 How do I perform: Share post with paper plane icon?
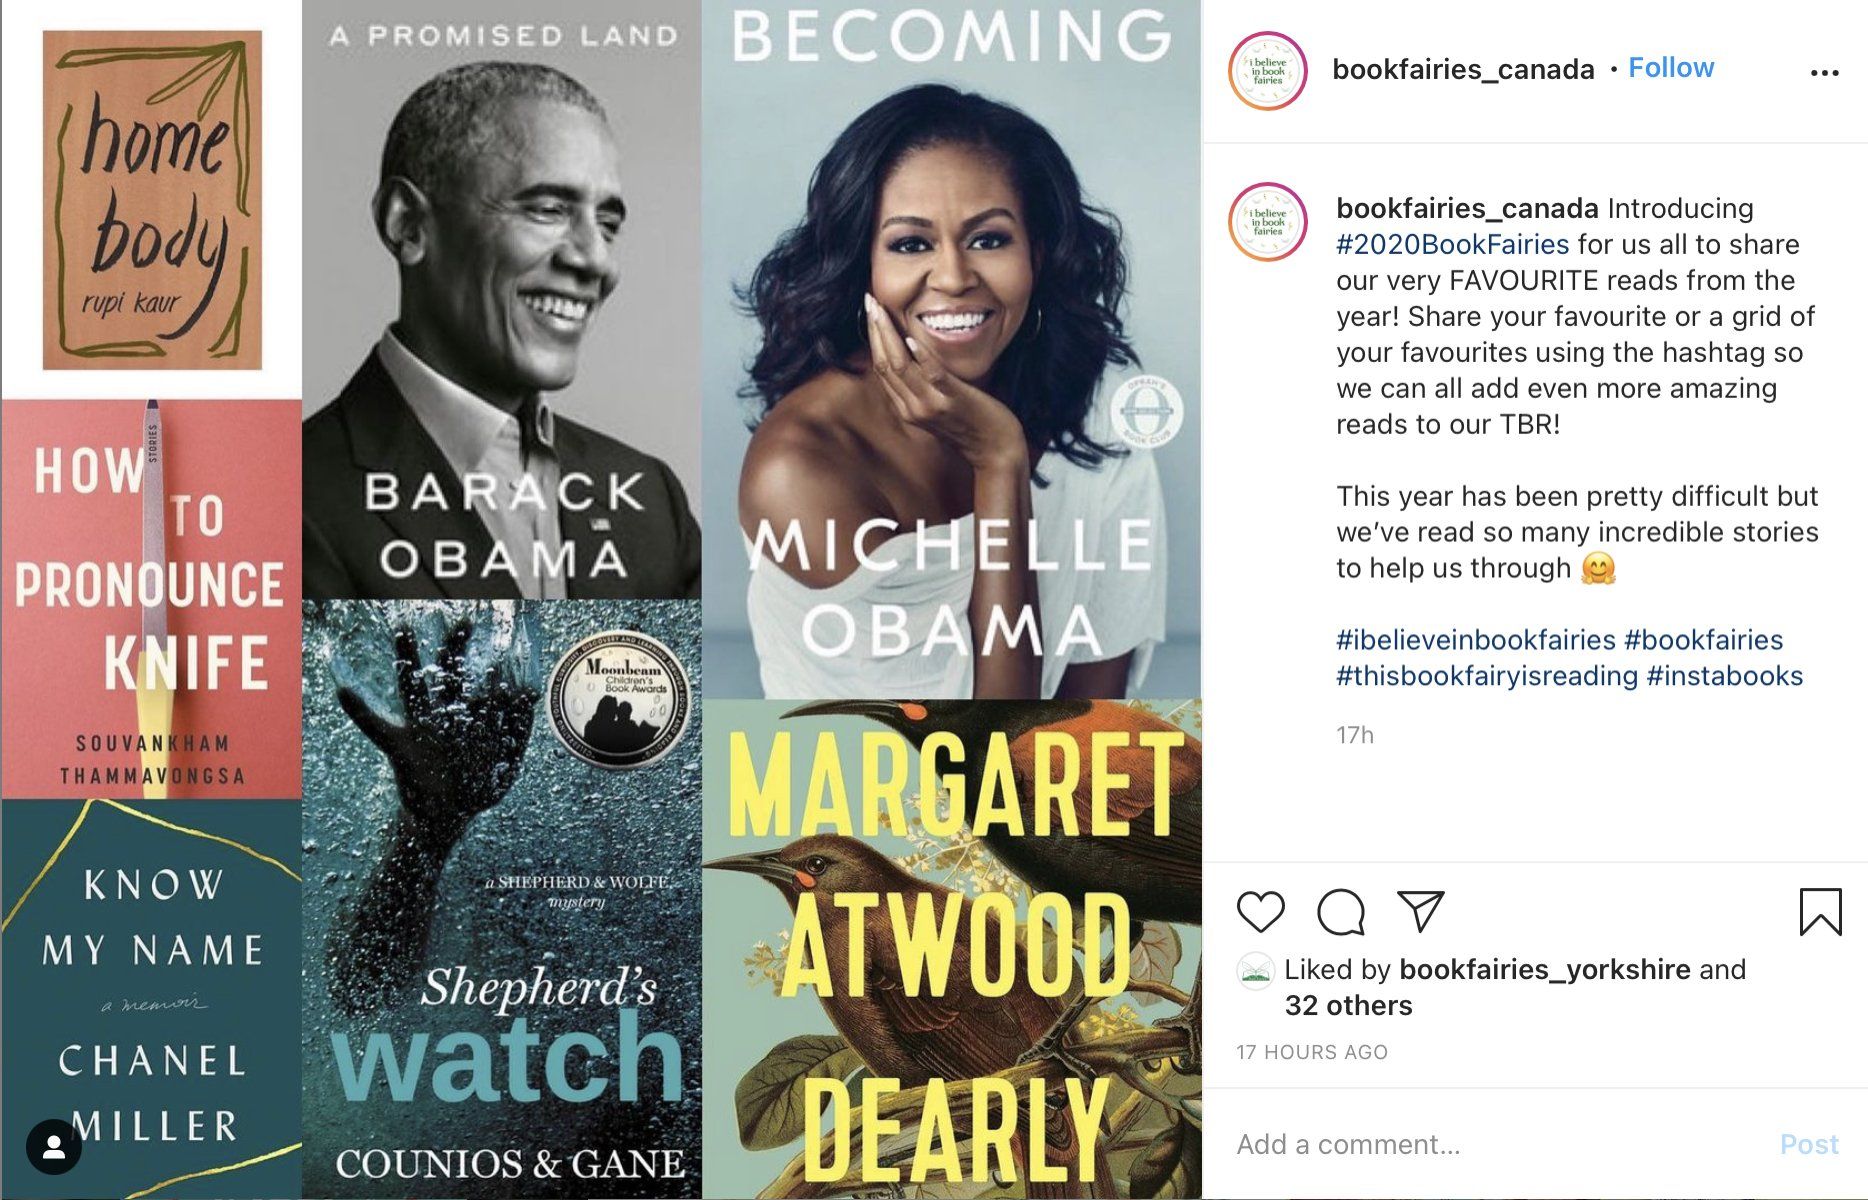1421,911
